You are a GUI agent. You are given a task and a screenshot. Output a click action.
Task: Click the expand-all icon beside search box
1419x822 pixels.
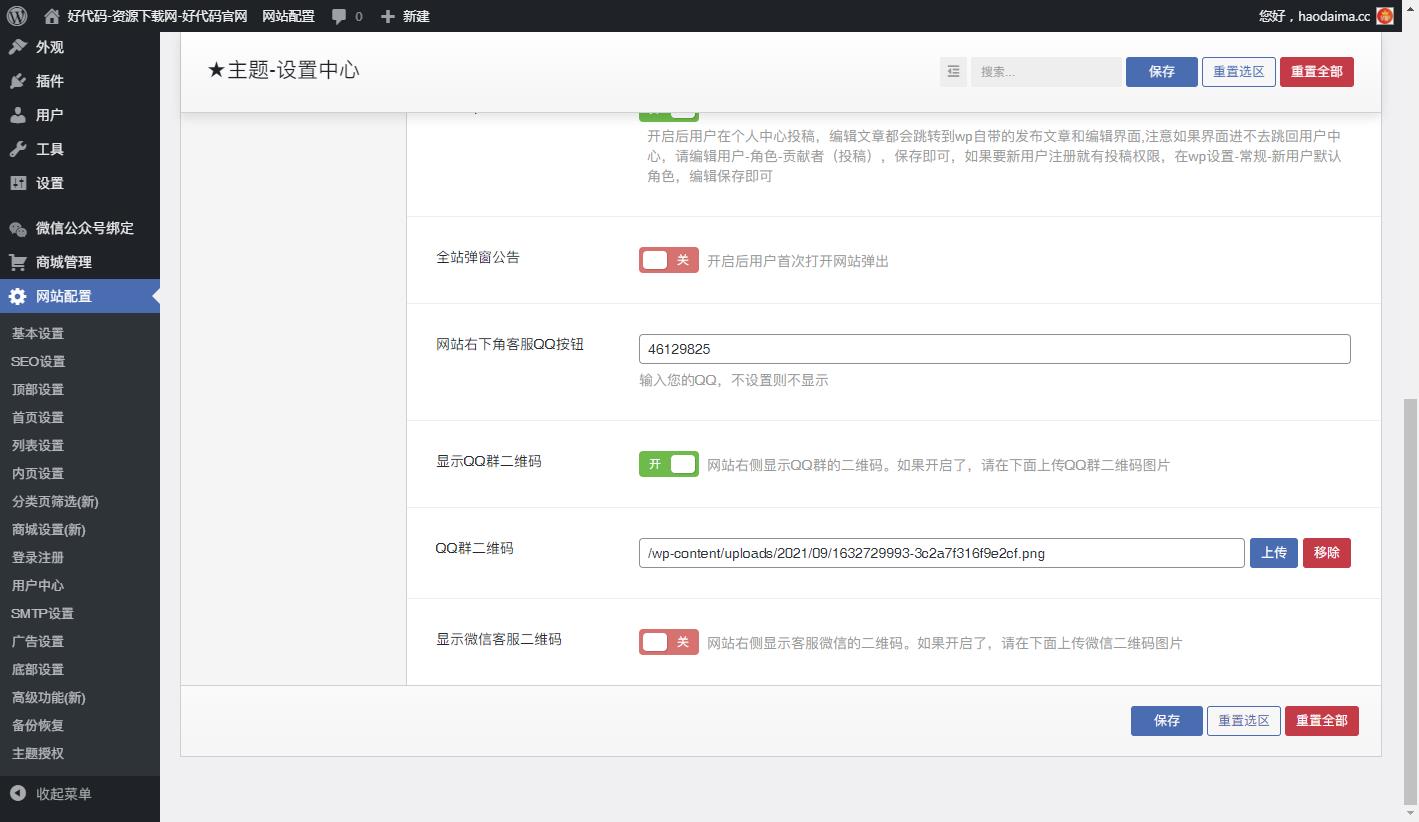tap(953, 71)
